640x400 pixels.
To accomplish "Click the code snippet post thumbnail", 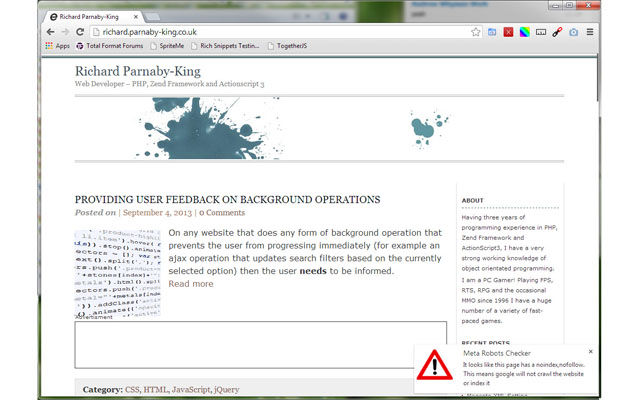I will tap(117, 273).
